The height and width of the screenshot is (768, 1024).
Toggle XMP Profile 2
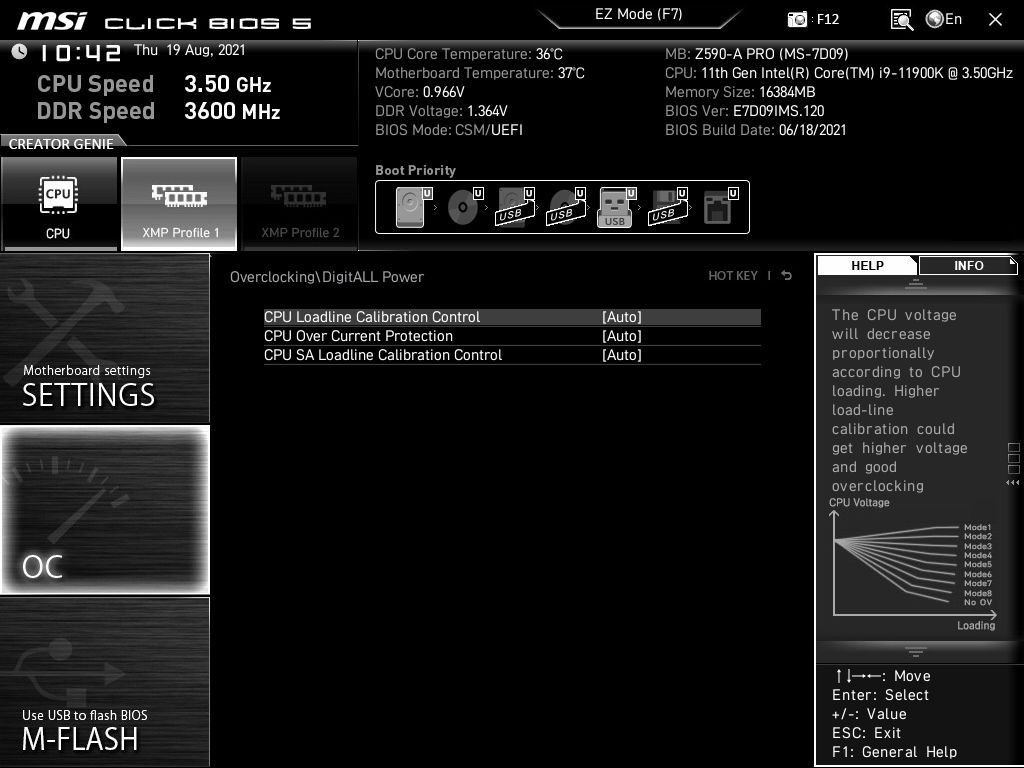point(300,204)
